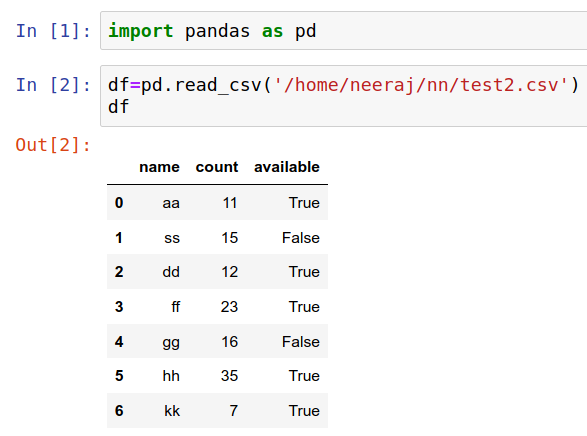This screenshot has width=587, height=436.
Task: Click the count value 7
Action: click(x=234, y=411)
